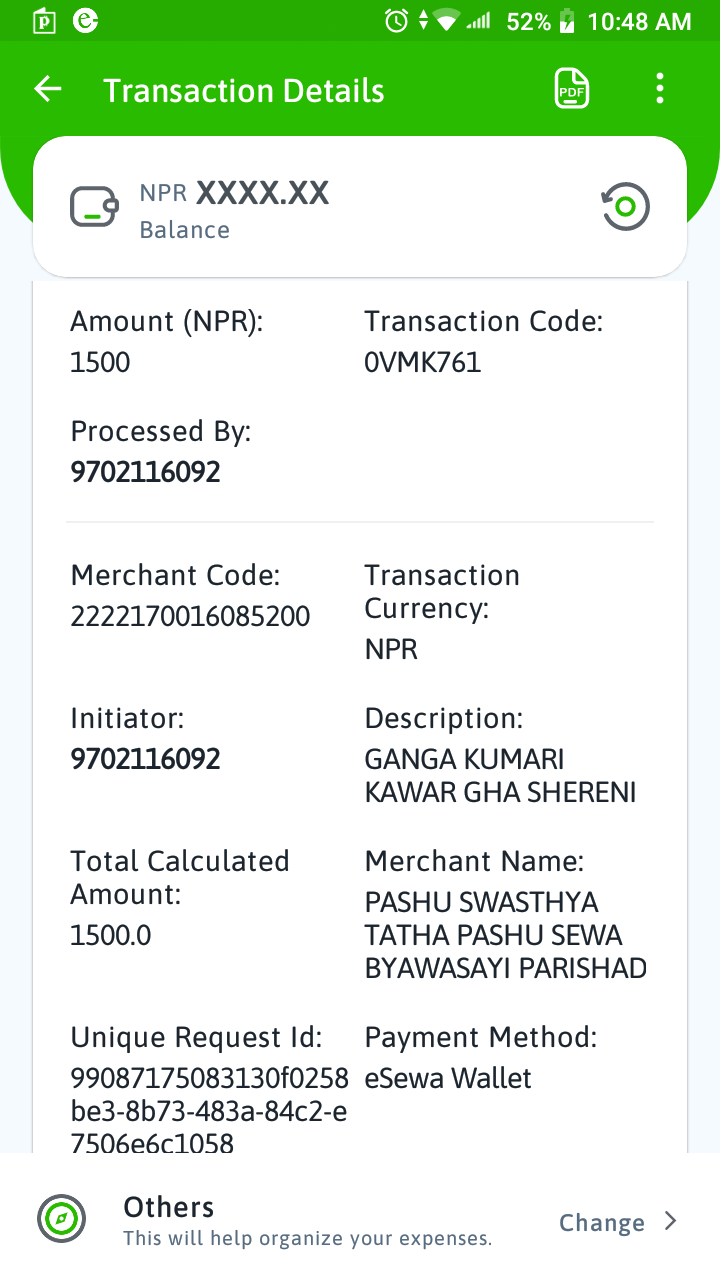Tap the merchant code 2222170016085200
The image size is (720, 1280).
coord(190,616)
